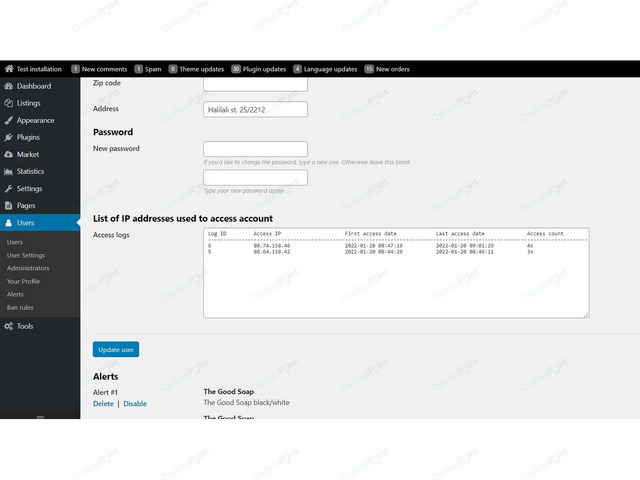Click the New password input field

(x=256, y=149)
